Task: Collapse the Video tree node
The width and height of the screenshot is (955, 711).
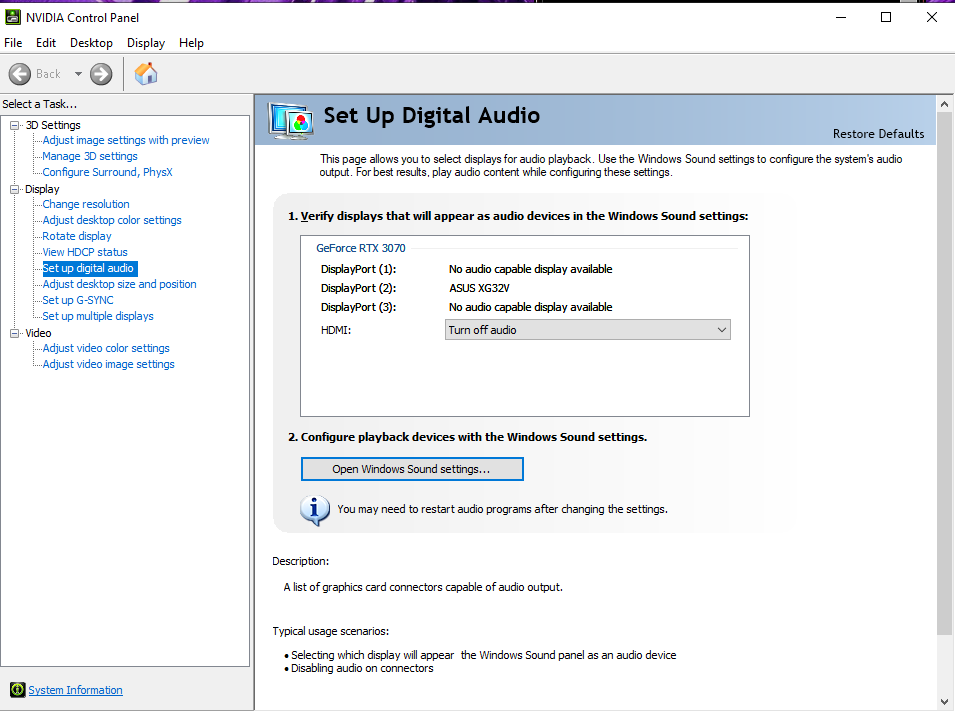Action: point(15,333)
